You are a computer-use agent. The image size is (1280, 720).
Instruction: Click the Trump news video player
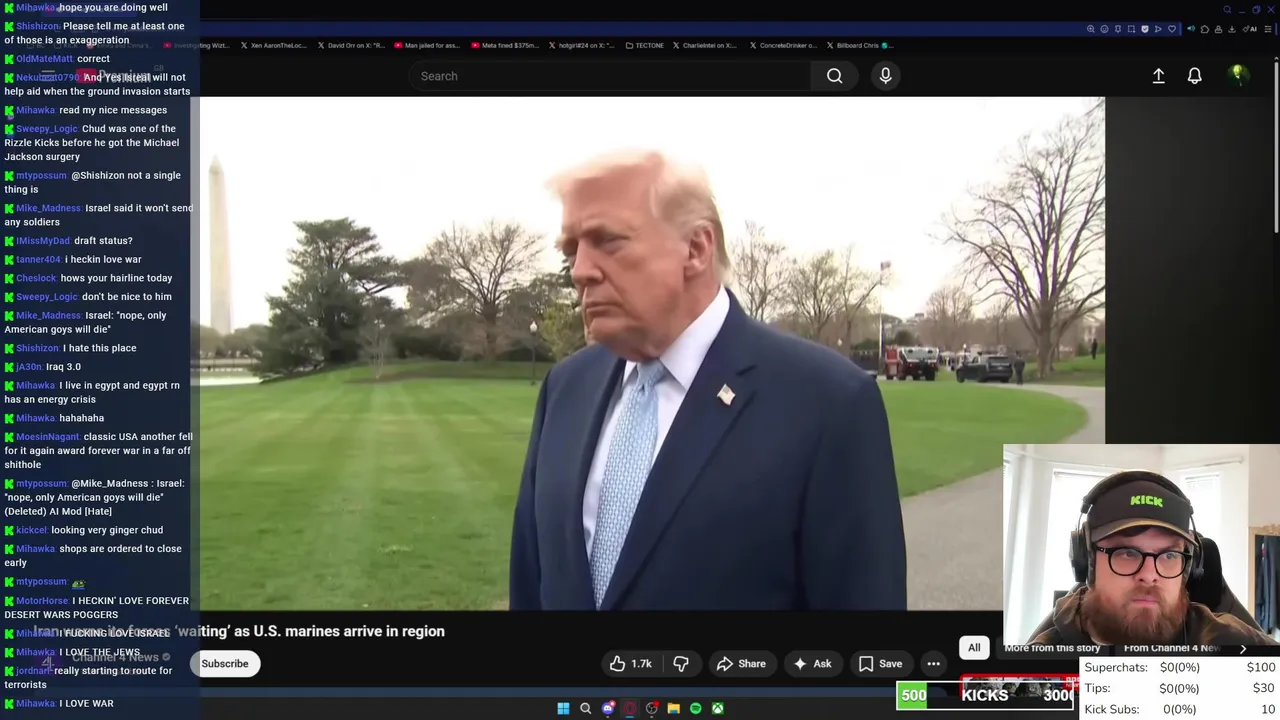coord(652,354)
